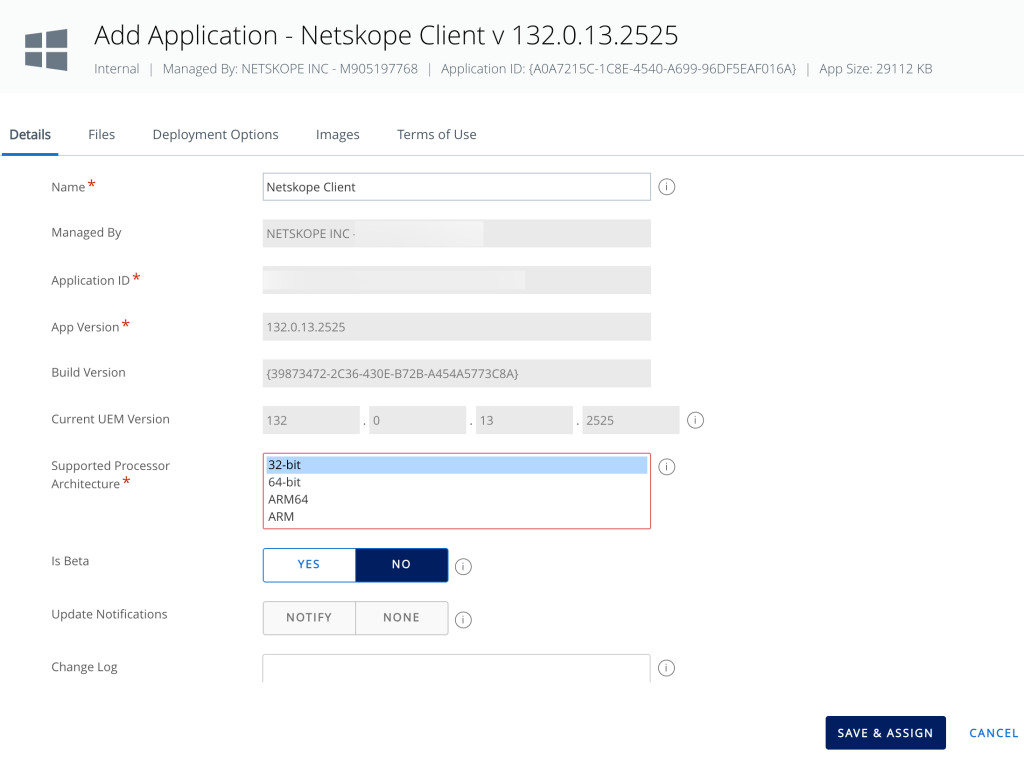Set Is Beta to YES
This screenshot has height=758, width=1024.
click(x=309, y=565)
